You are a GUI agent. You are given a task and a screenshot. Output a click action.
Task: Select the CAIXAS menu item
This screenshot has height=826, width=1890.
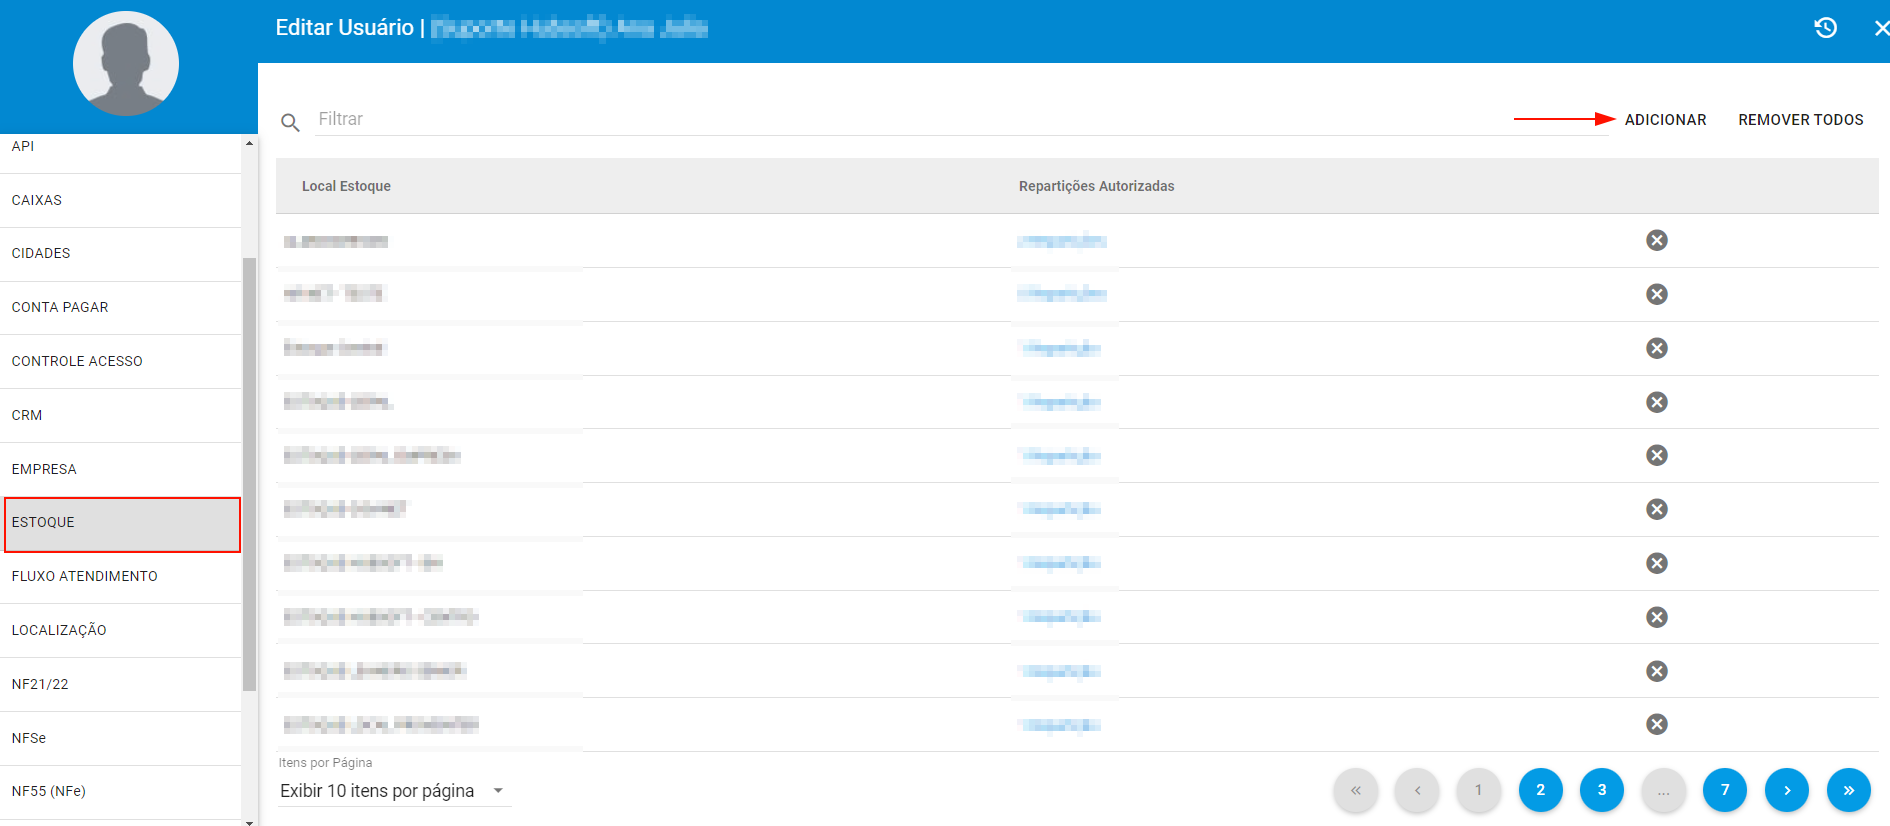click(121, 200)
